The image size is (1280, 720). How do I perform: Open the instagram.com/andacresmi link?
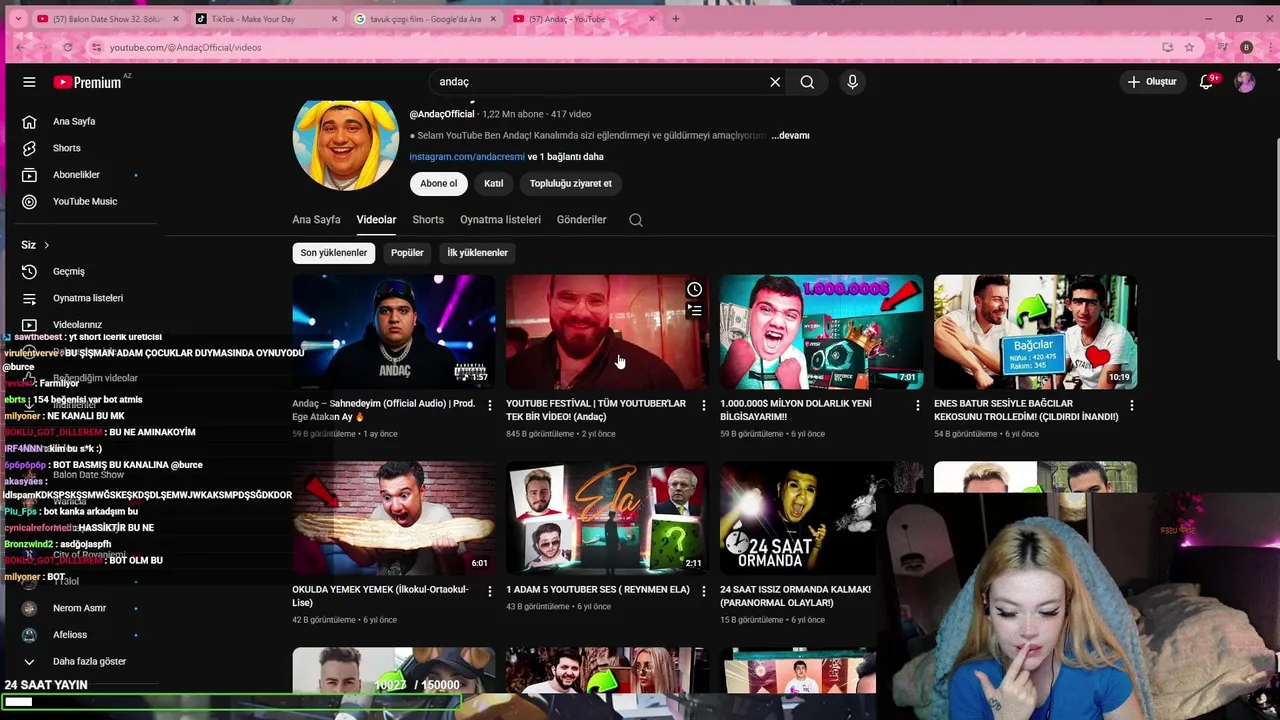point(466,156)
